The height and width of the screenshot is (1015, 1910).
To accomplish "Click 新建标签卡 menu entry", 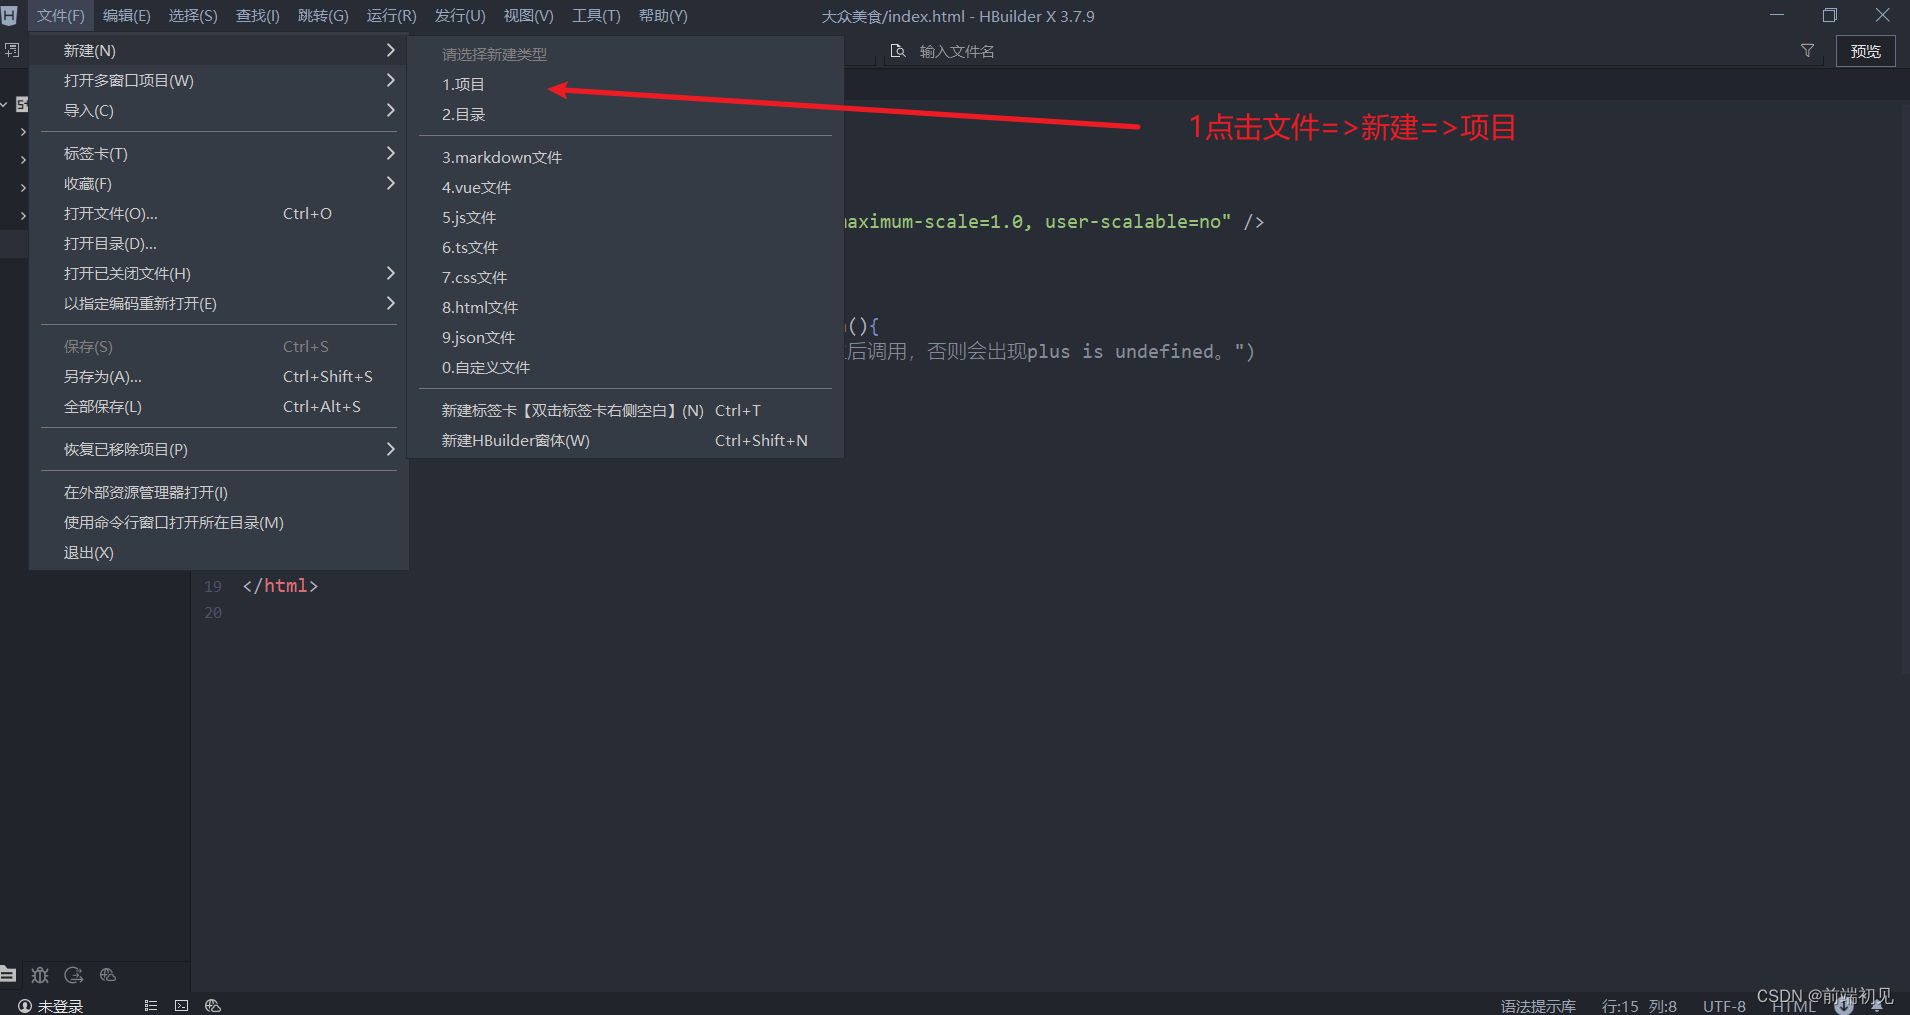I will point(627,411).
